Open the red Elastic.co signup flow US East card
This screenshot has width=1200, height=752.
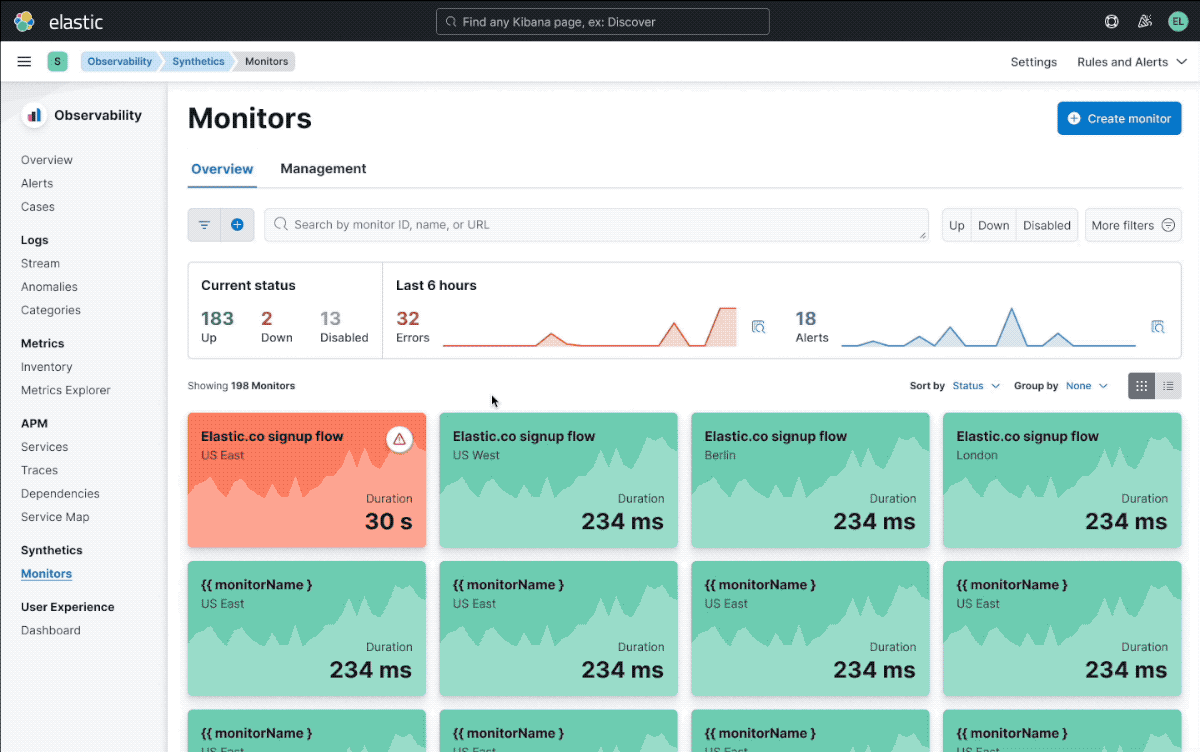tap(307, 480)
